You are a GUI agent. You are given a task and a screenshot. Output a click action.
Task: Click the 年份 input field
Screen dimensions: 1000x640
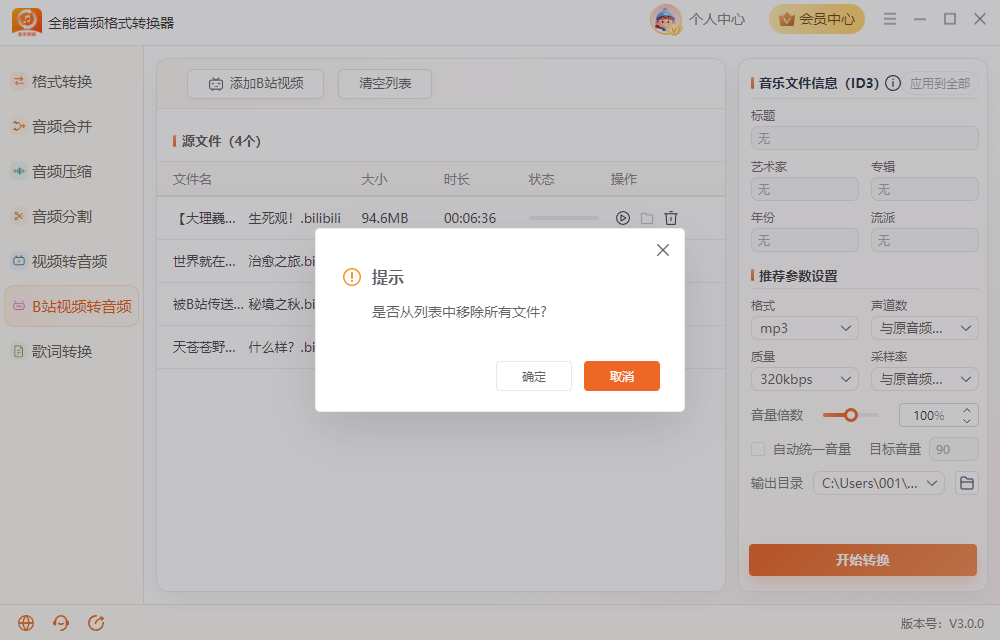pos(805,240)
